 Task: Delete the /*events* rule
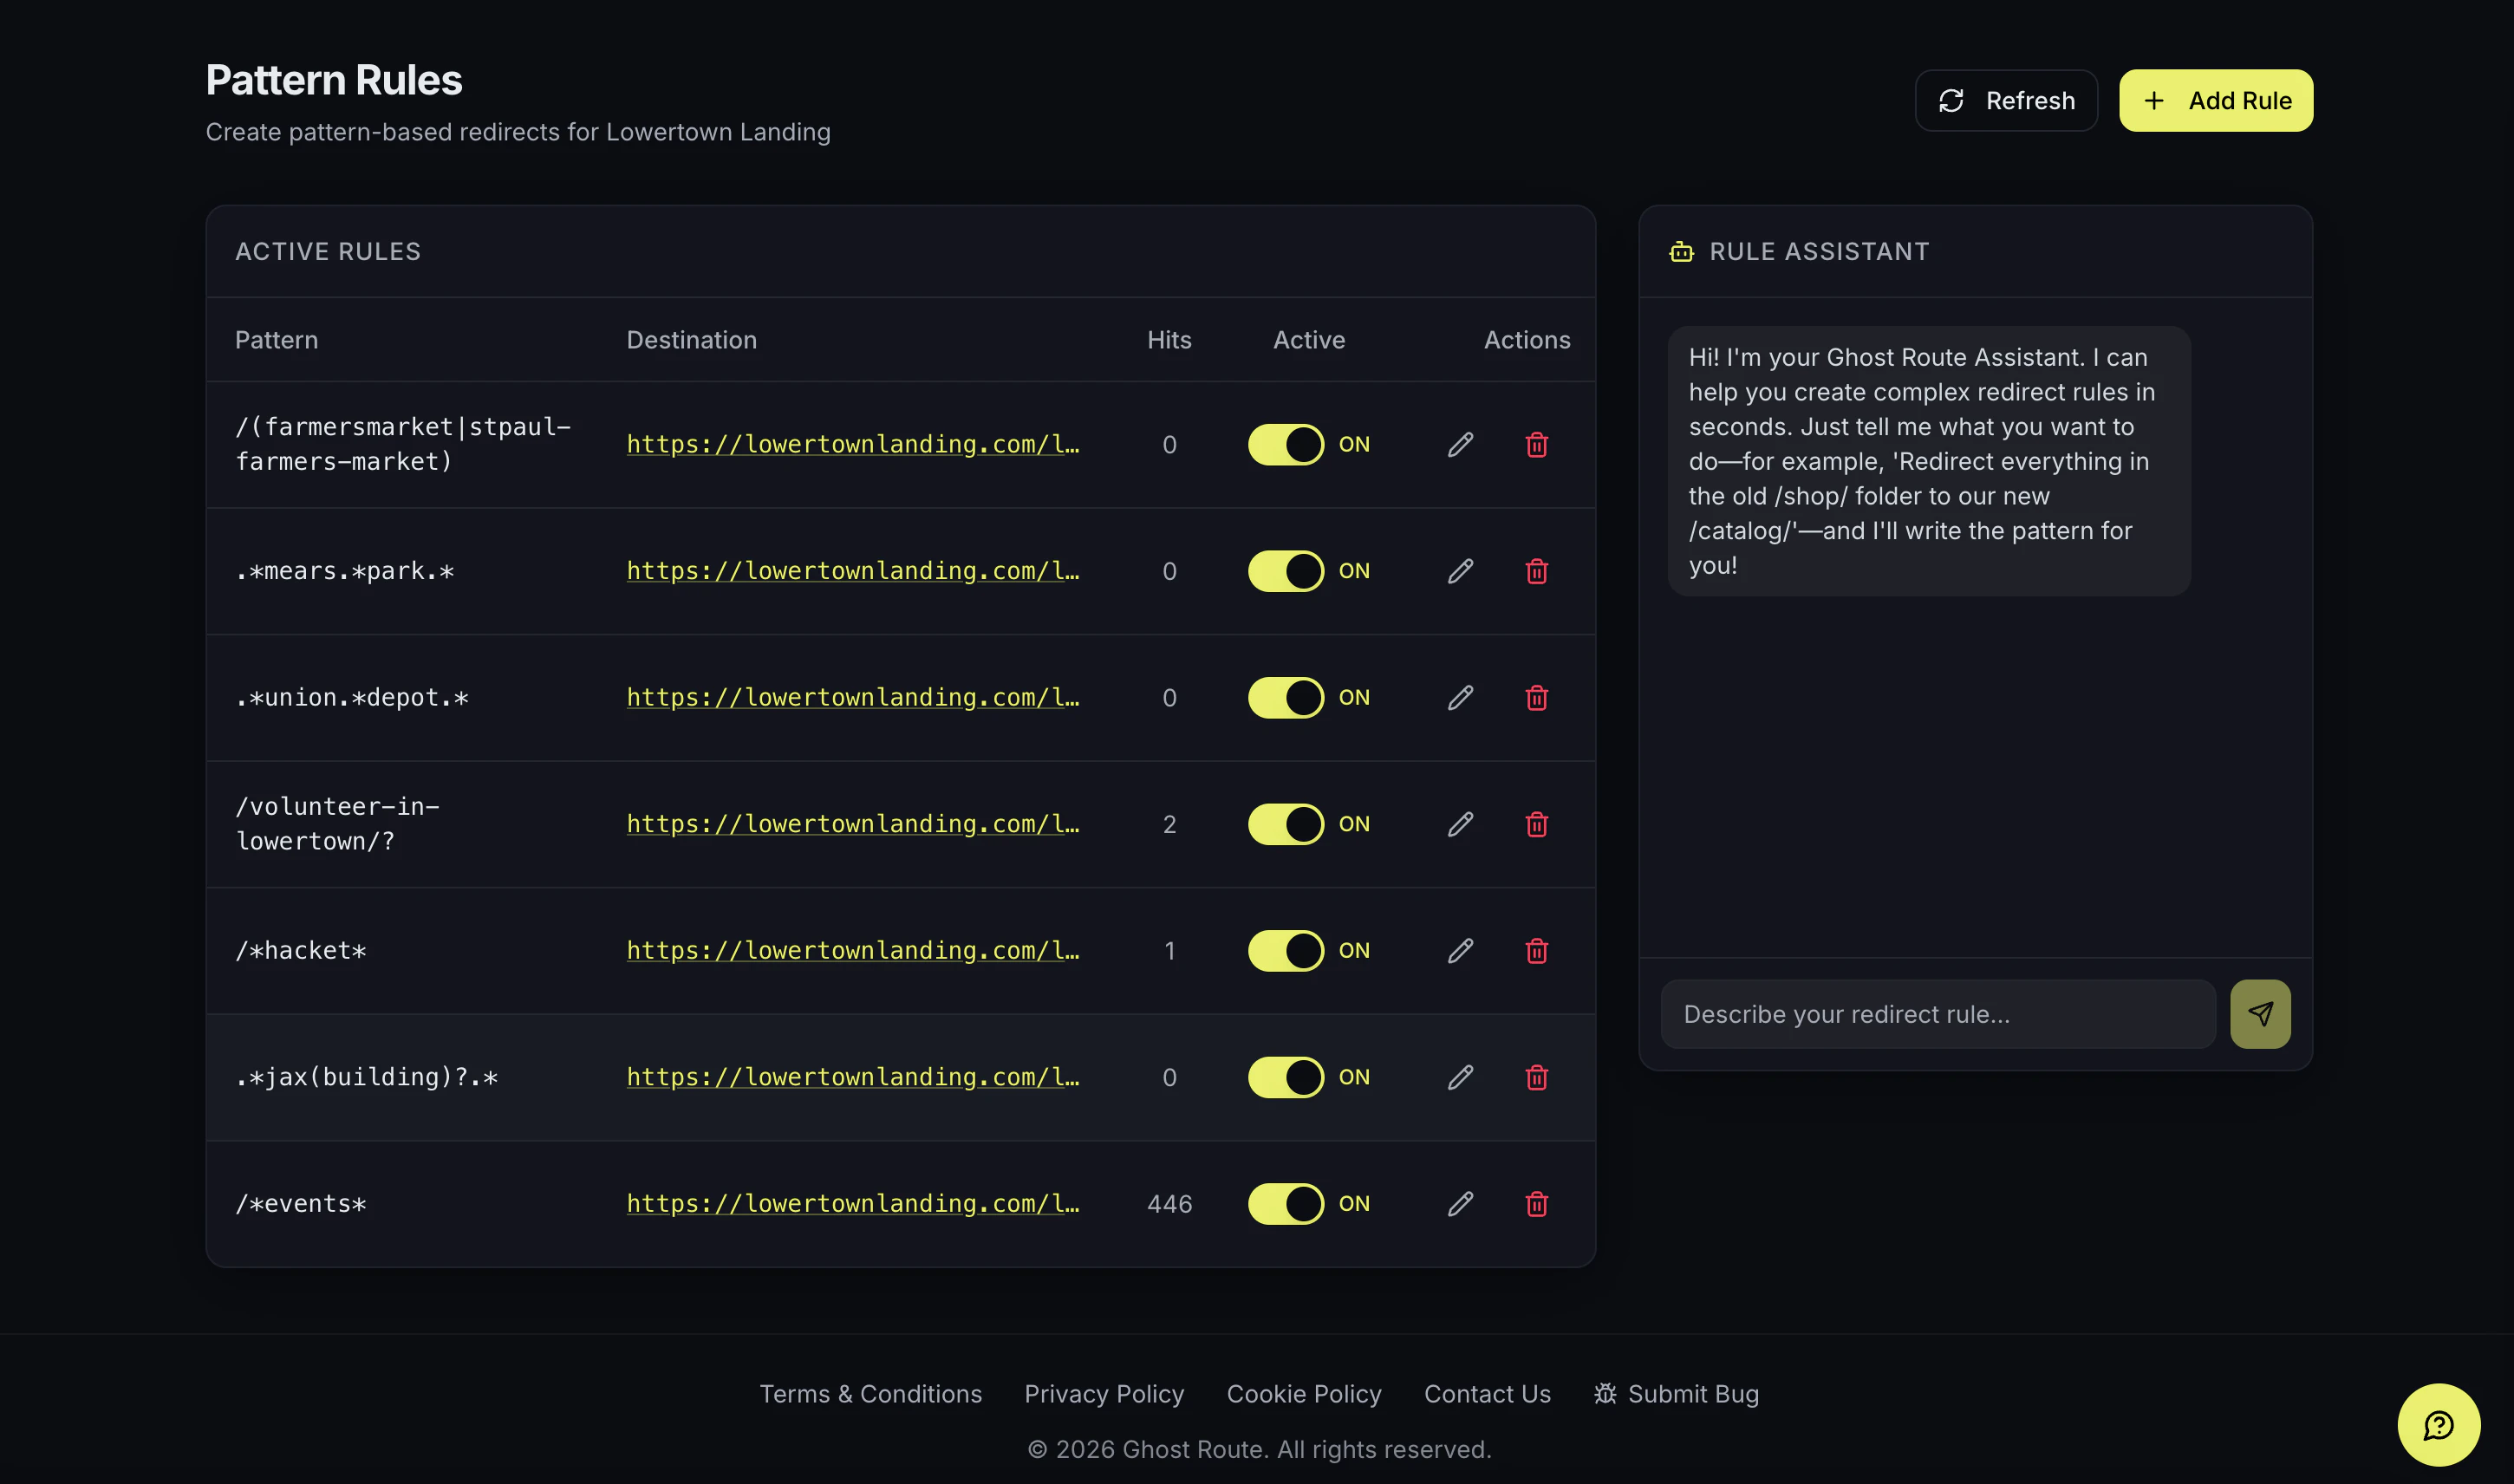coord(1536,1203)
